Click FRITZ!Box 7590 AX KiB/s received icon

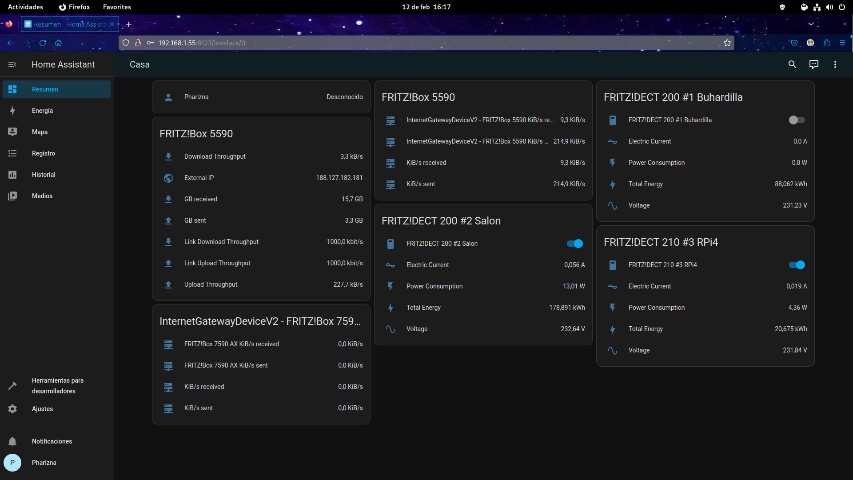168,344
